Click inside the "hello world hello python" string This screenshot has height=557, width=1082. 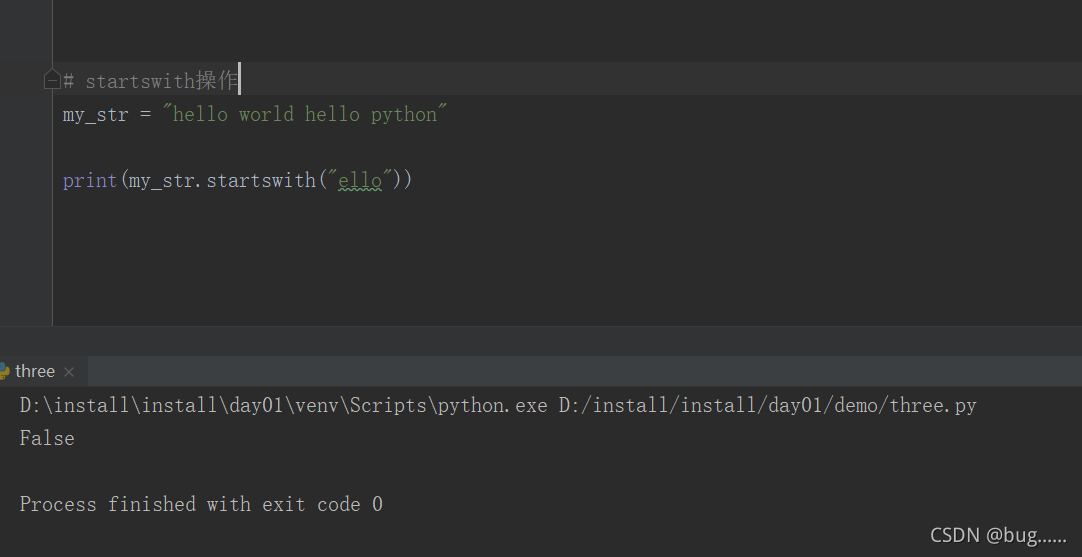tap(305, 114)
